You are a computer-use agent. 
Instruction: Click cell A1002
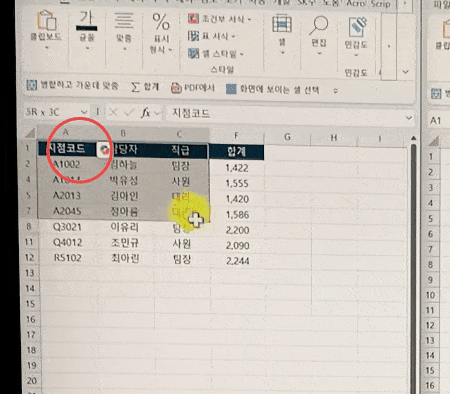coord(67,164)
